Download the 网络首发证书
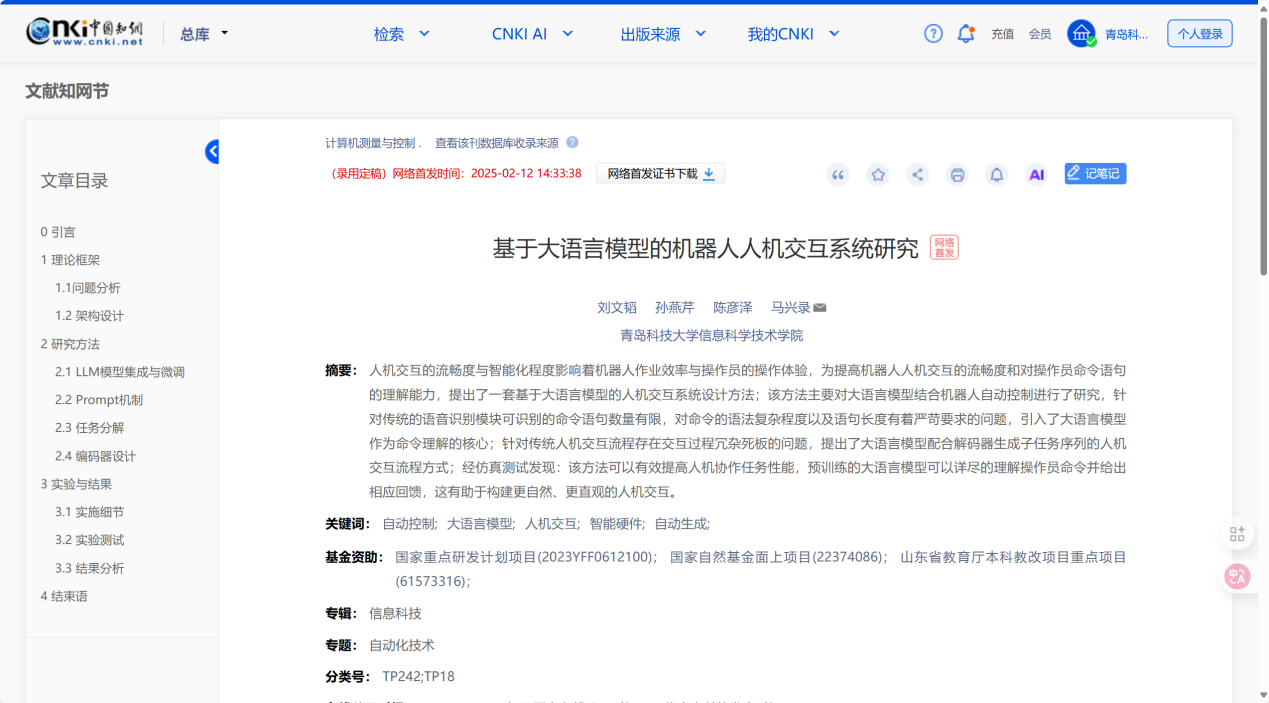The width and height of the screenshot is (1269, 703). 660,174
